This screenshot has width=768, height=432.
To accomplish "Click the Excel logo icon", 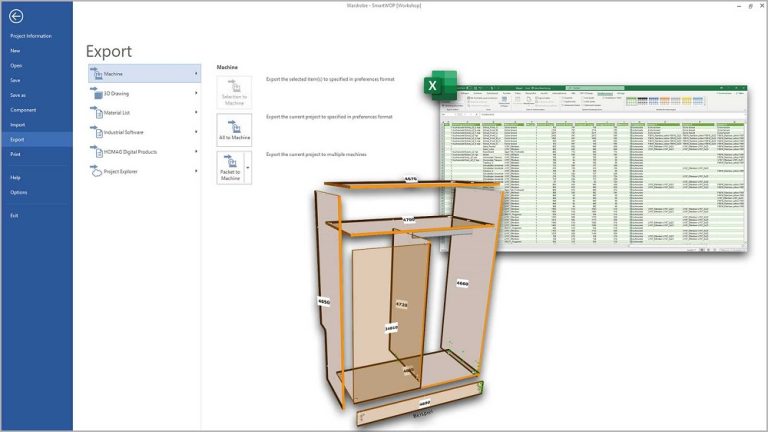I will click(432, 85).
